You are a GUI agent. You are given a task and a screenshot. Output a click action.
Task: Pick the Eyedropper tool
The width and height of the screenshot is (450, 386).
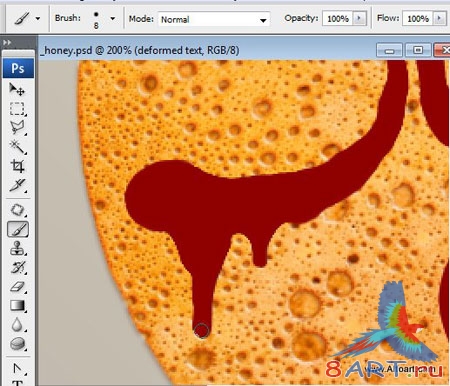click(x=17, y=185)
